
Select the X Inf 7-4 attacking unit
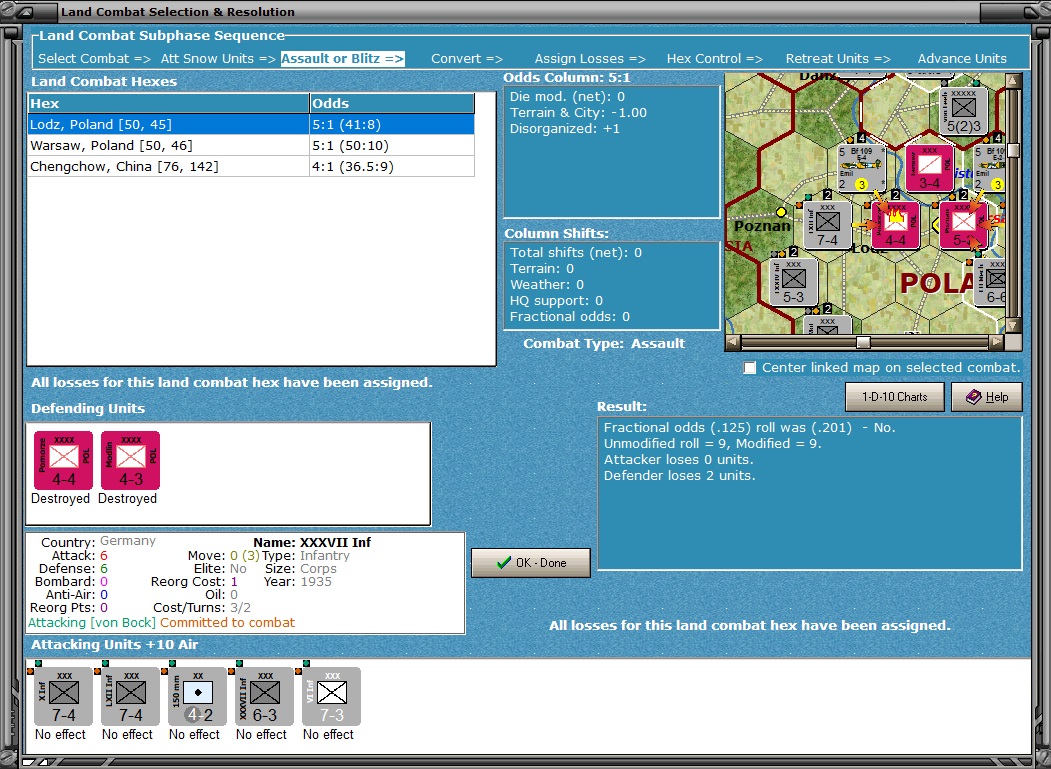pyautogui.click(x=63, y=696)
